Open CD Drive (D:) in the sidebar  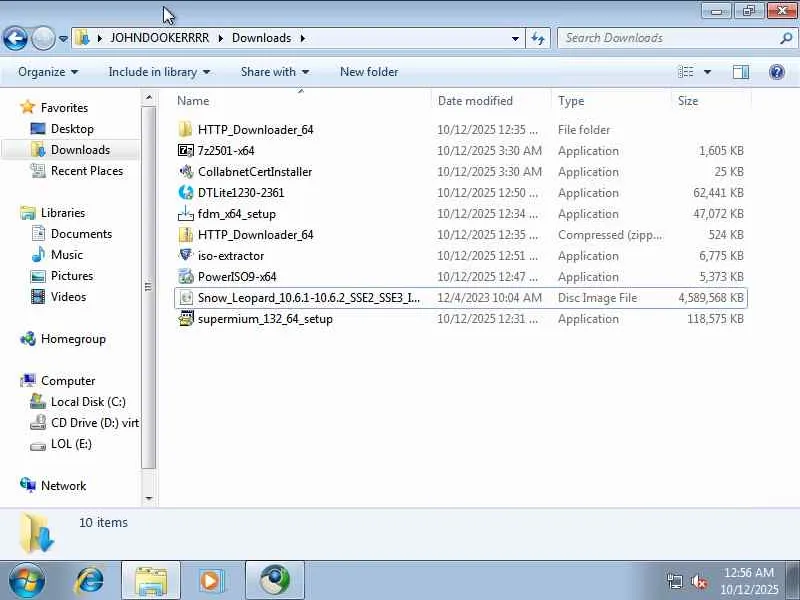pyautogui.click(x=94, y=422)
